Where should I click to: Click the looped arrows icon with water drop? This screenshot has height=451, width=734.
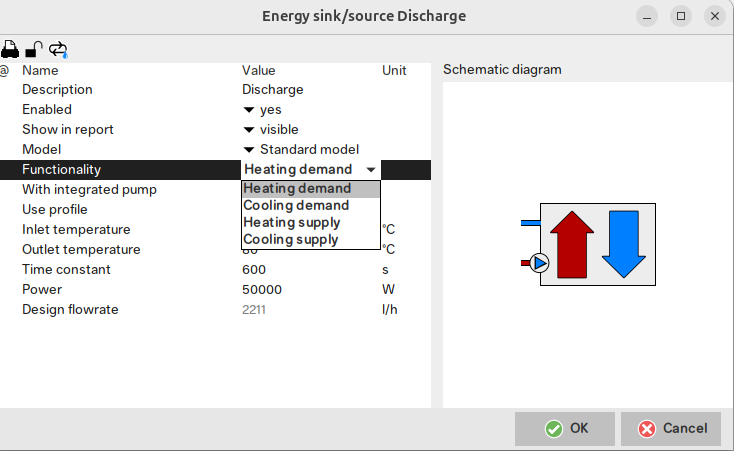58,49
